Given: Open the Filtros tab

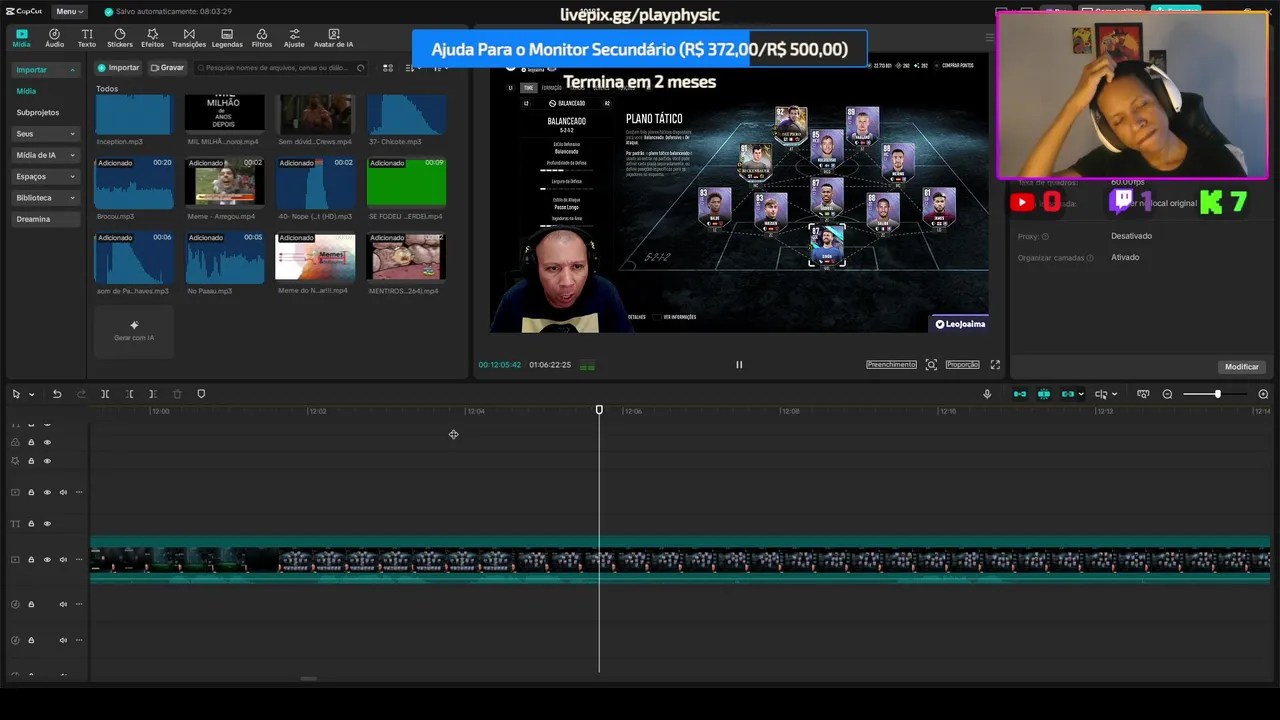Looking at the screenshot, I should click(262, 38).
